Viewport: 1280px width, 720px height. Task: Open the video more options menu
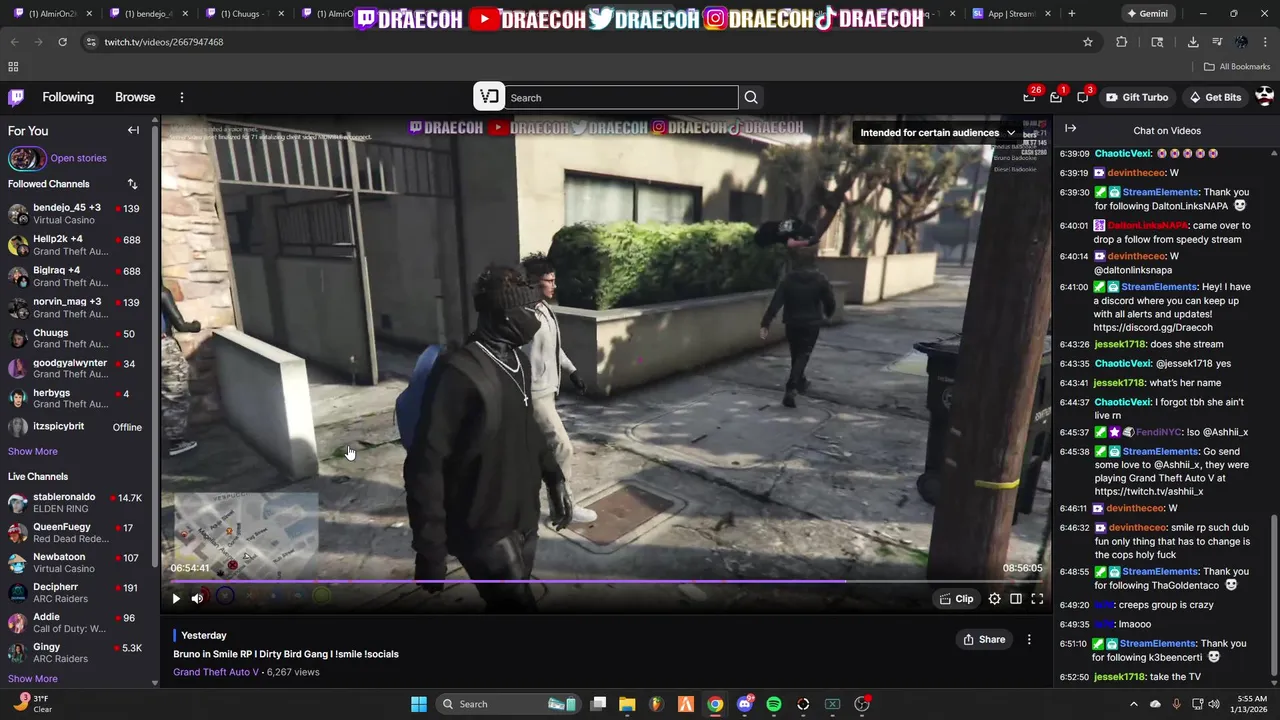click(1029, 639)
